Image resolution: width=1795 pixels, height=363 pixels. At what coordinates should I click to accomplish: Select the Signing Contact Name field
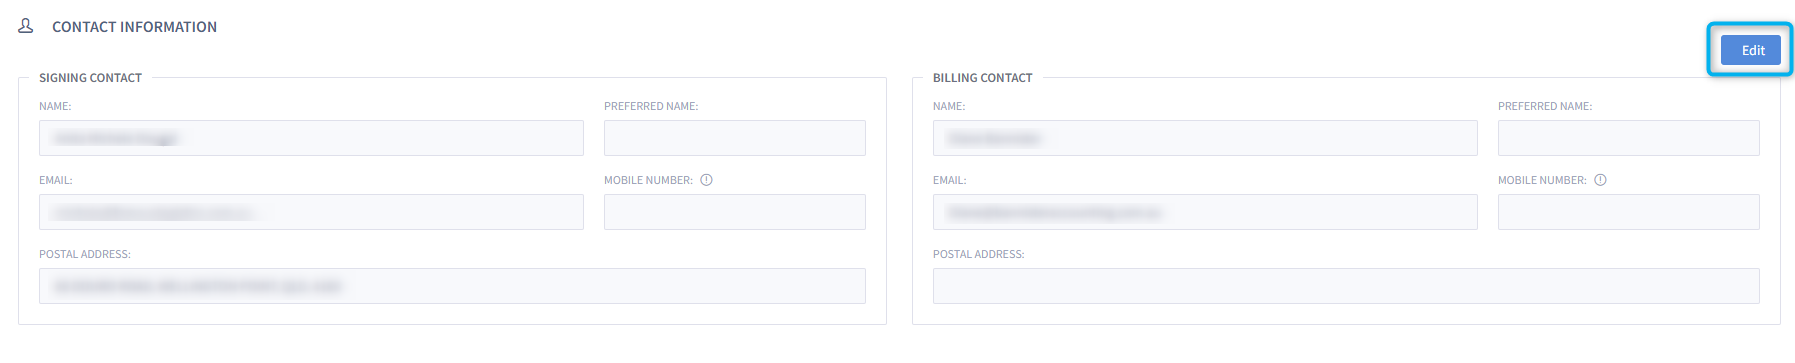311,138
